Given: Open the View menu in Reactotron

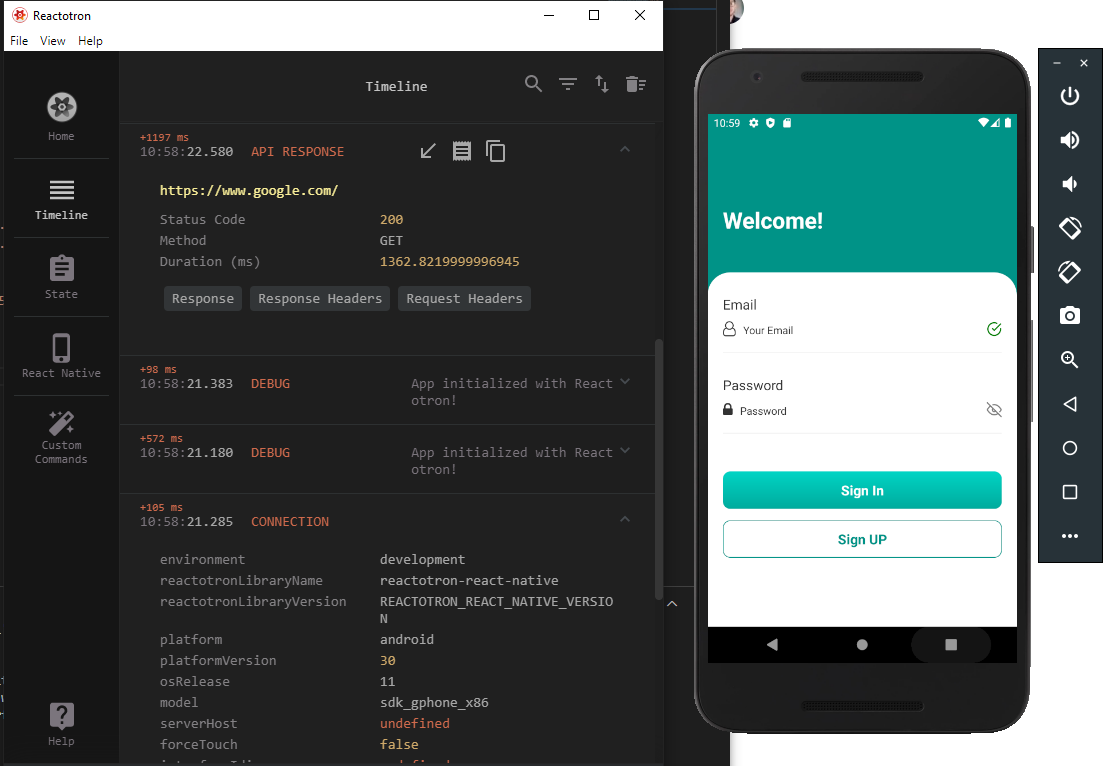Looking at the screenshot, I should [x=52, y=41].
